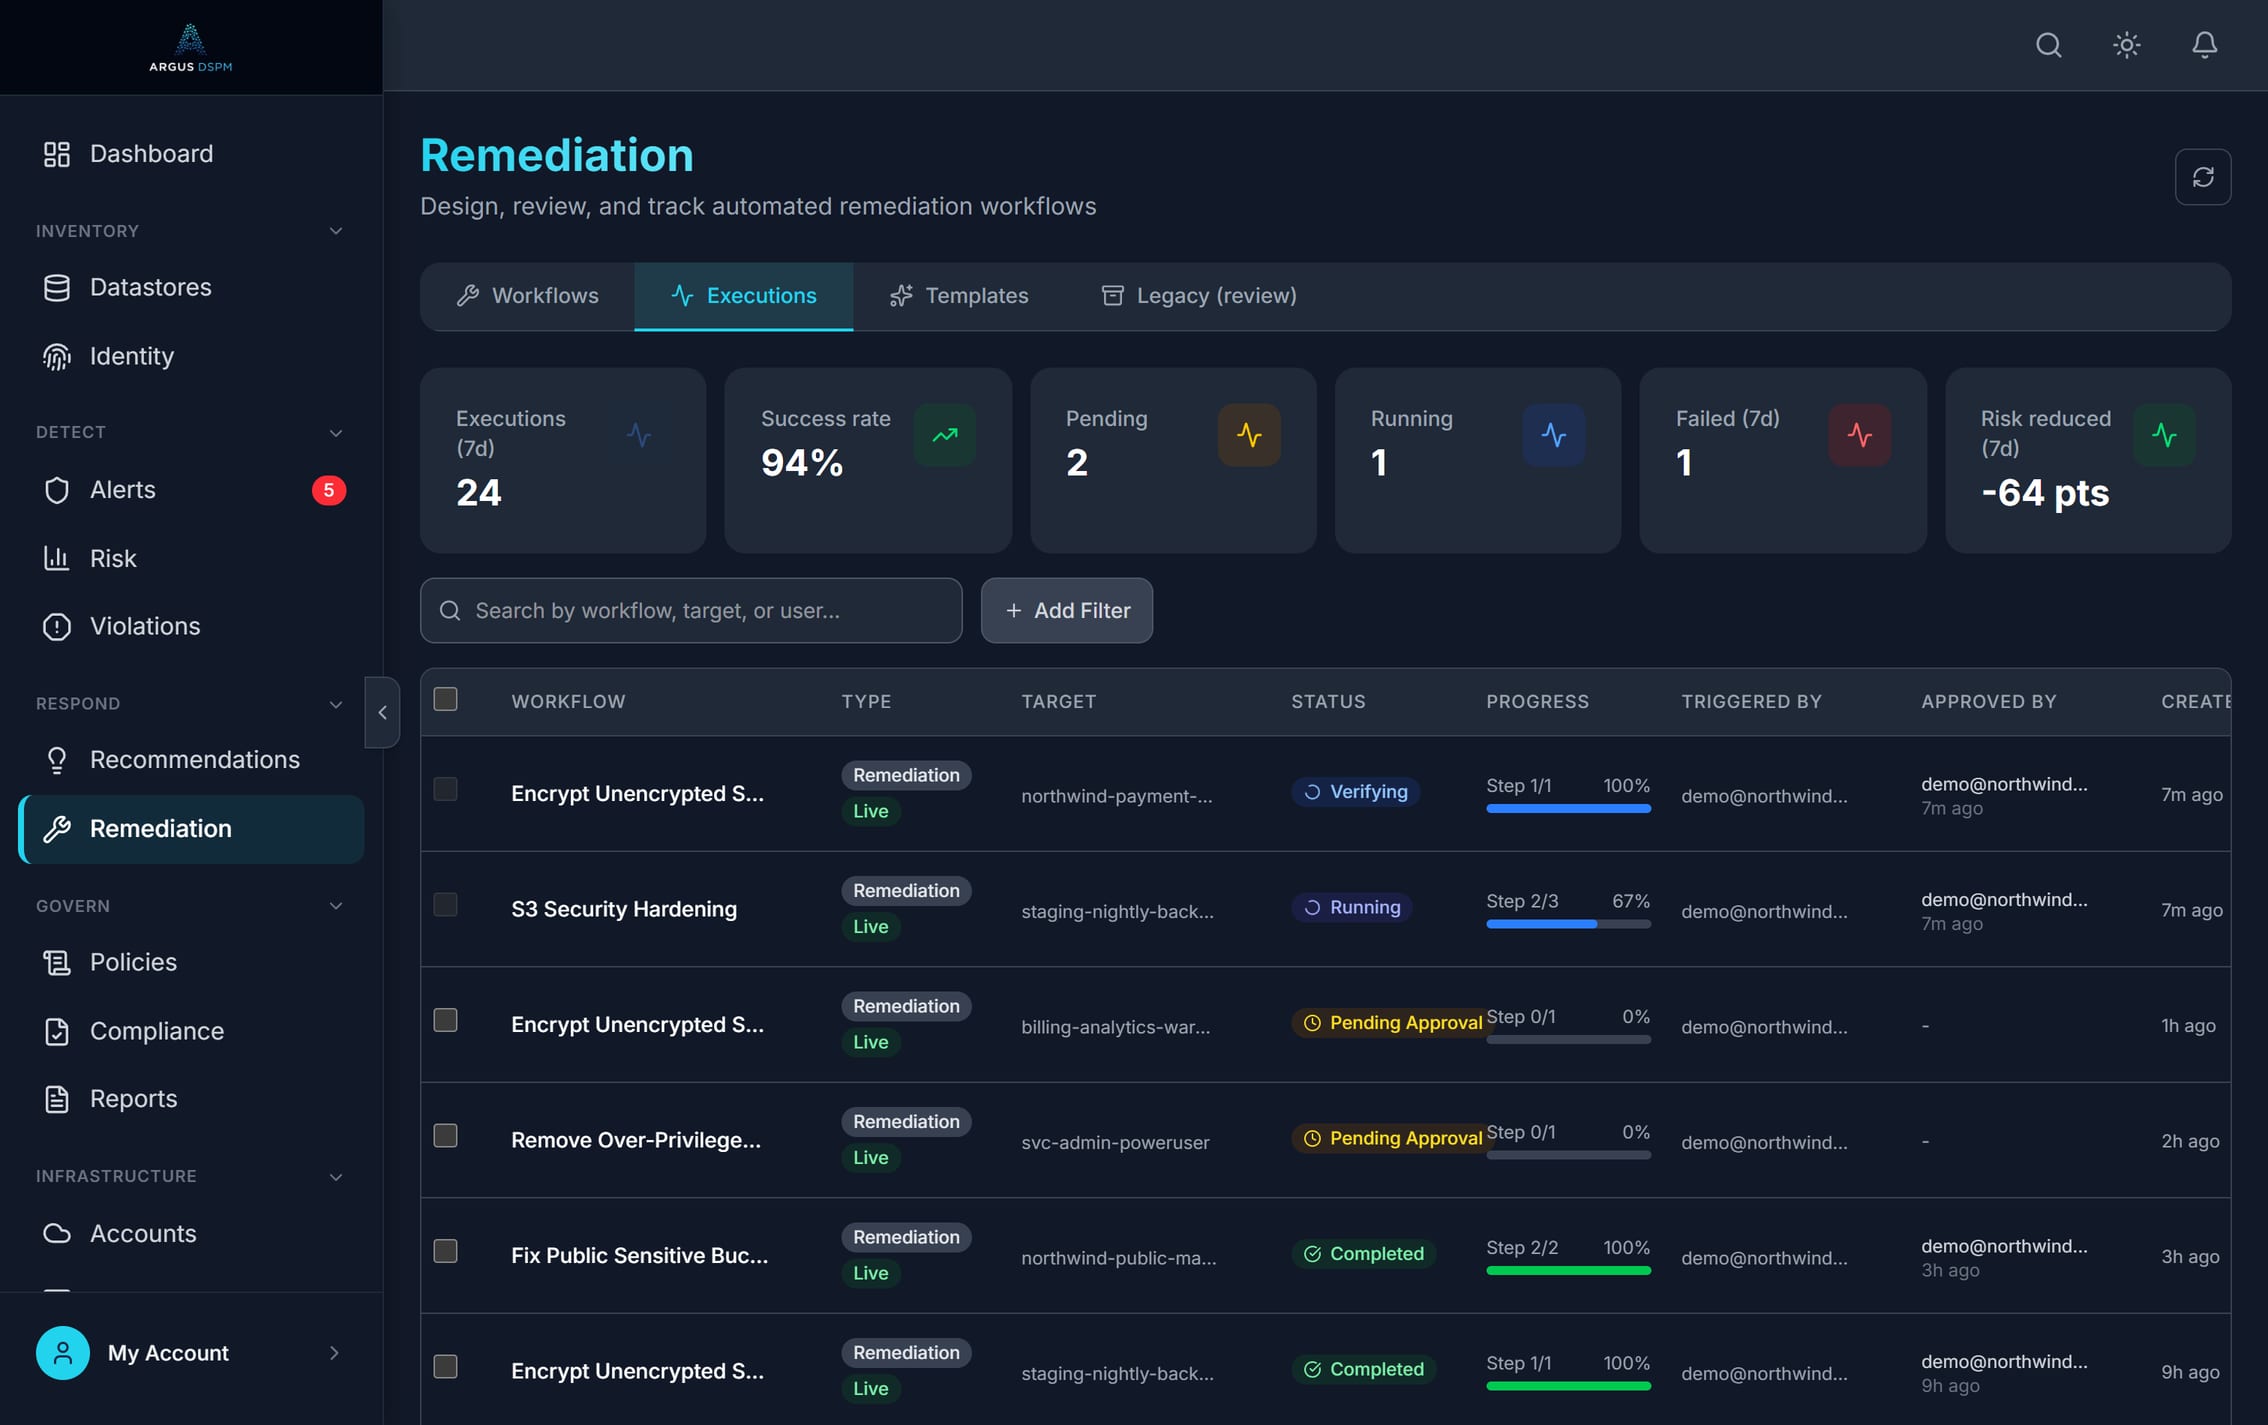Check the Remove Over-Privilege row
The width and height of the screenshot is (2268, 1425).
pos(445,1135)
